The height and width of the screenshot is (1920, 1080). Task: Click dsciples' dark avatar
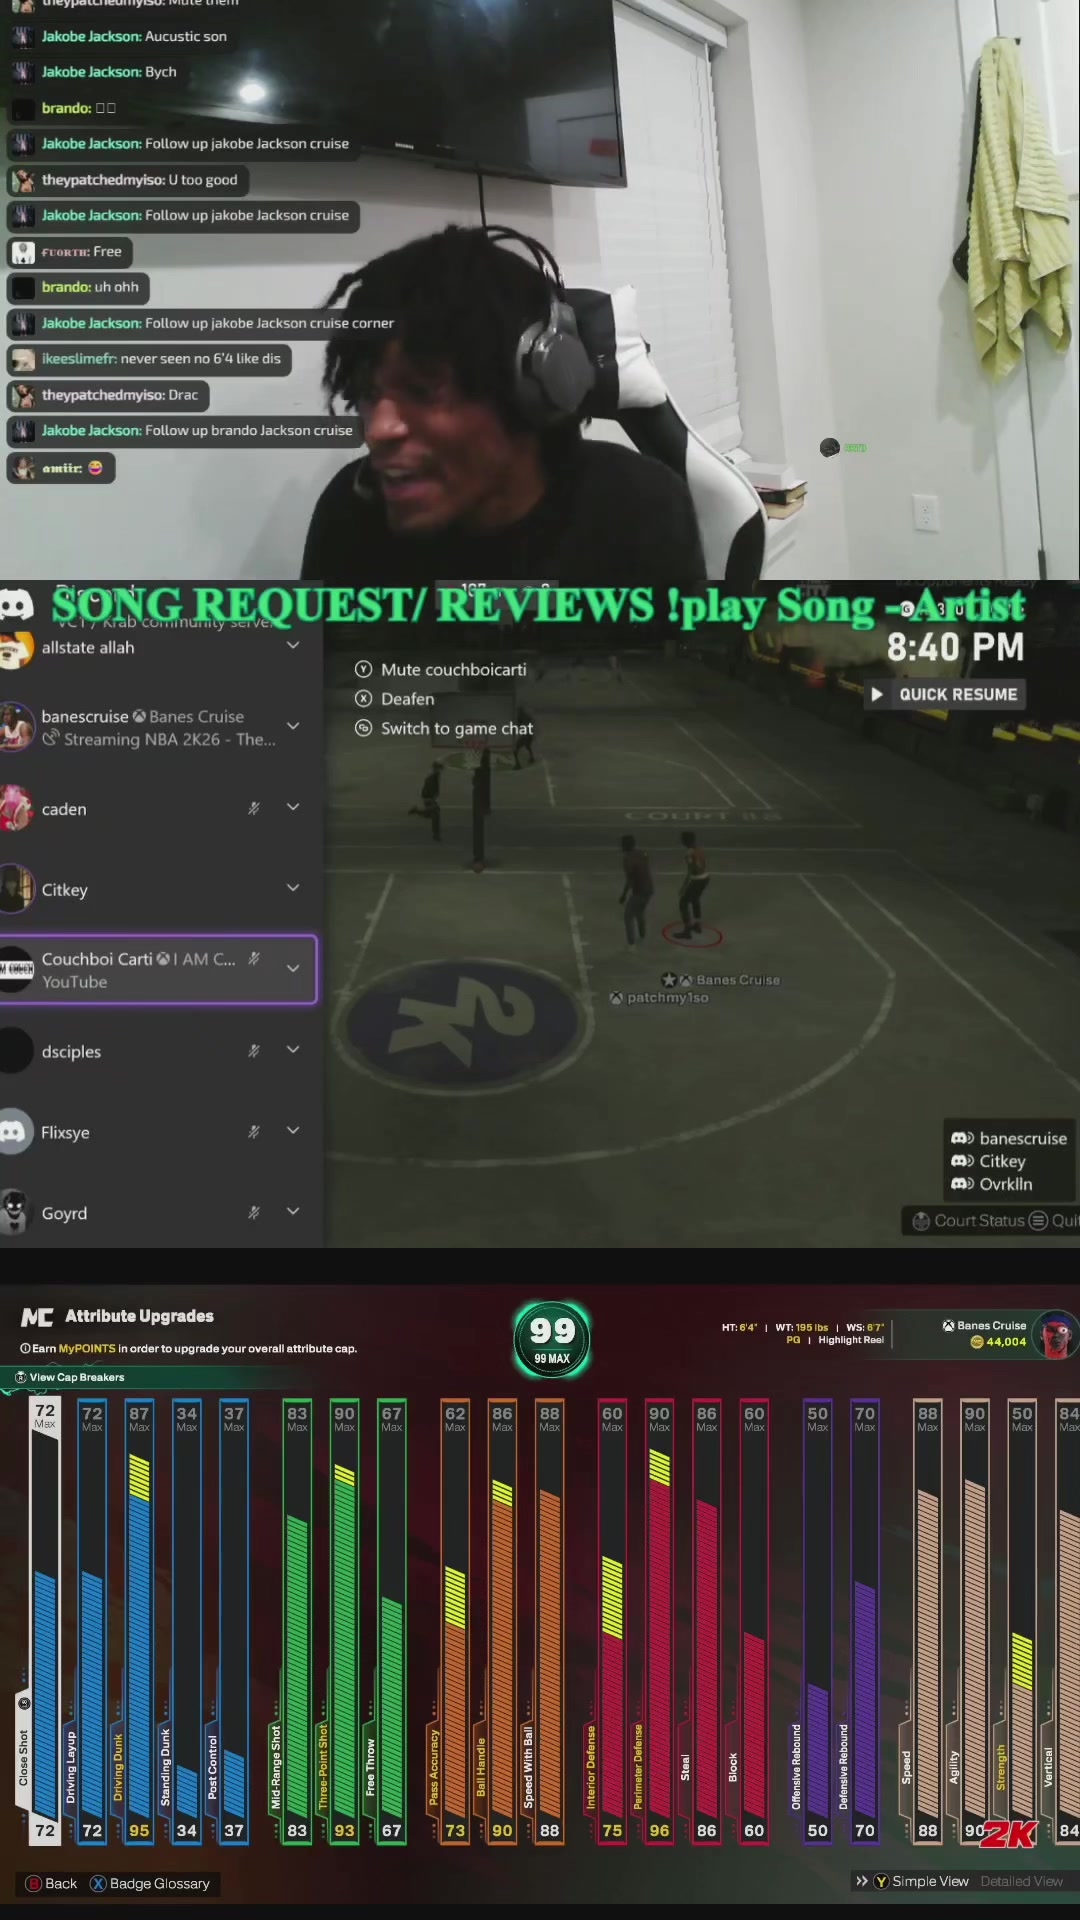coord(15,1051)
